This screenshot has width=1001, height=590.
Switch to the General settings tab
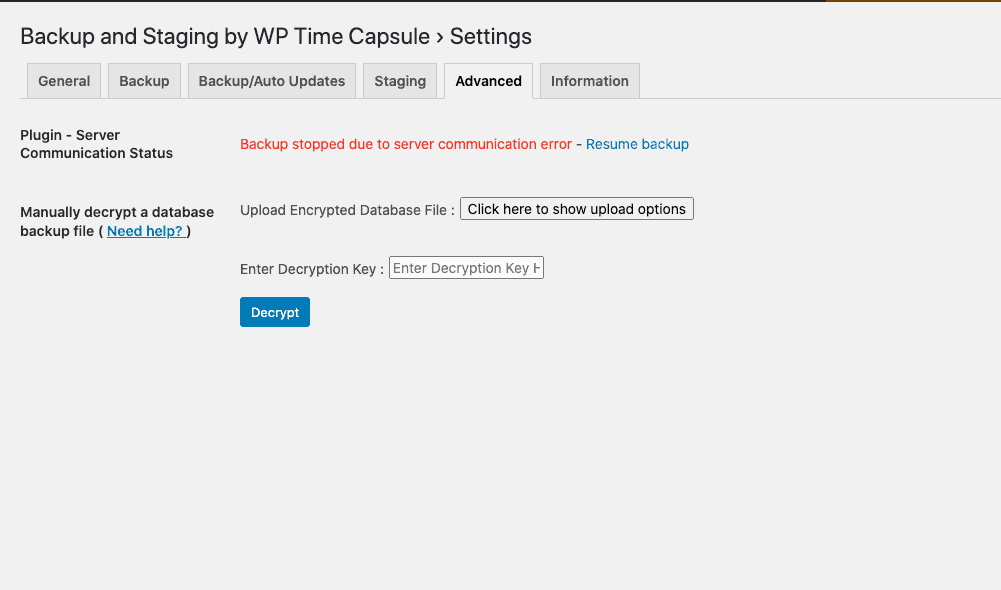point(63,81)
